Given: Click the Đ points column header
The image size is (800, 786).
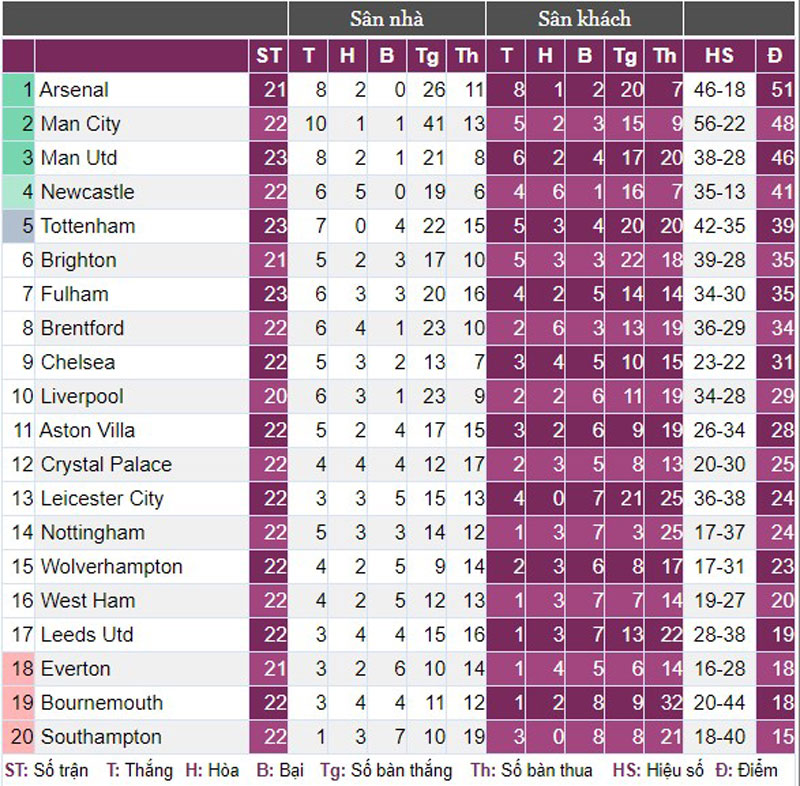Looking at the screenshot, I should [774, 56].
